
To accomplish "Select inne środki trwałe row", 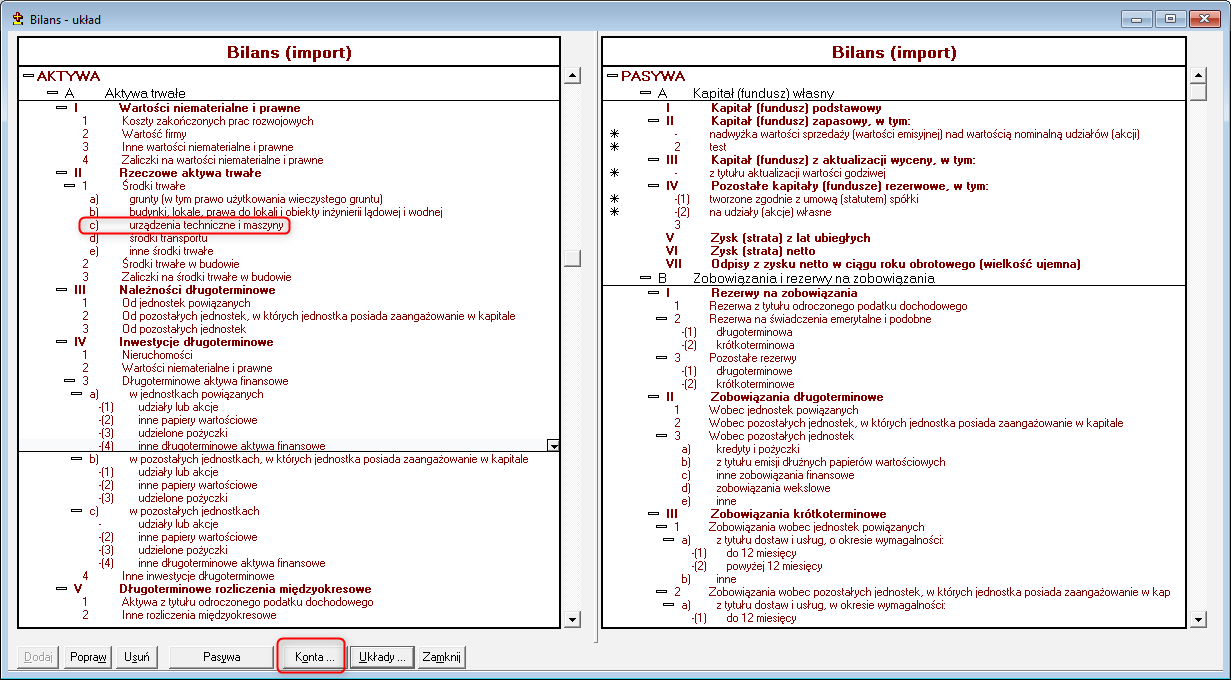I will pos(171,251).
